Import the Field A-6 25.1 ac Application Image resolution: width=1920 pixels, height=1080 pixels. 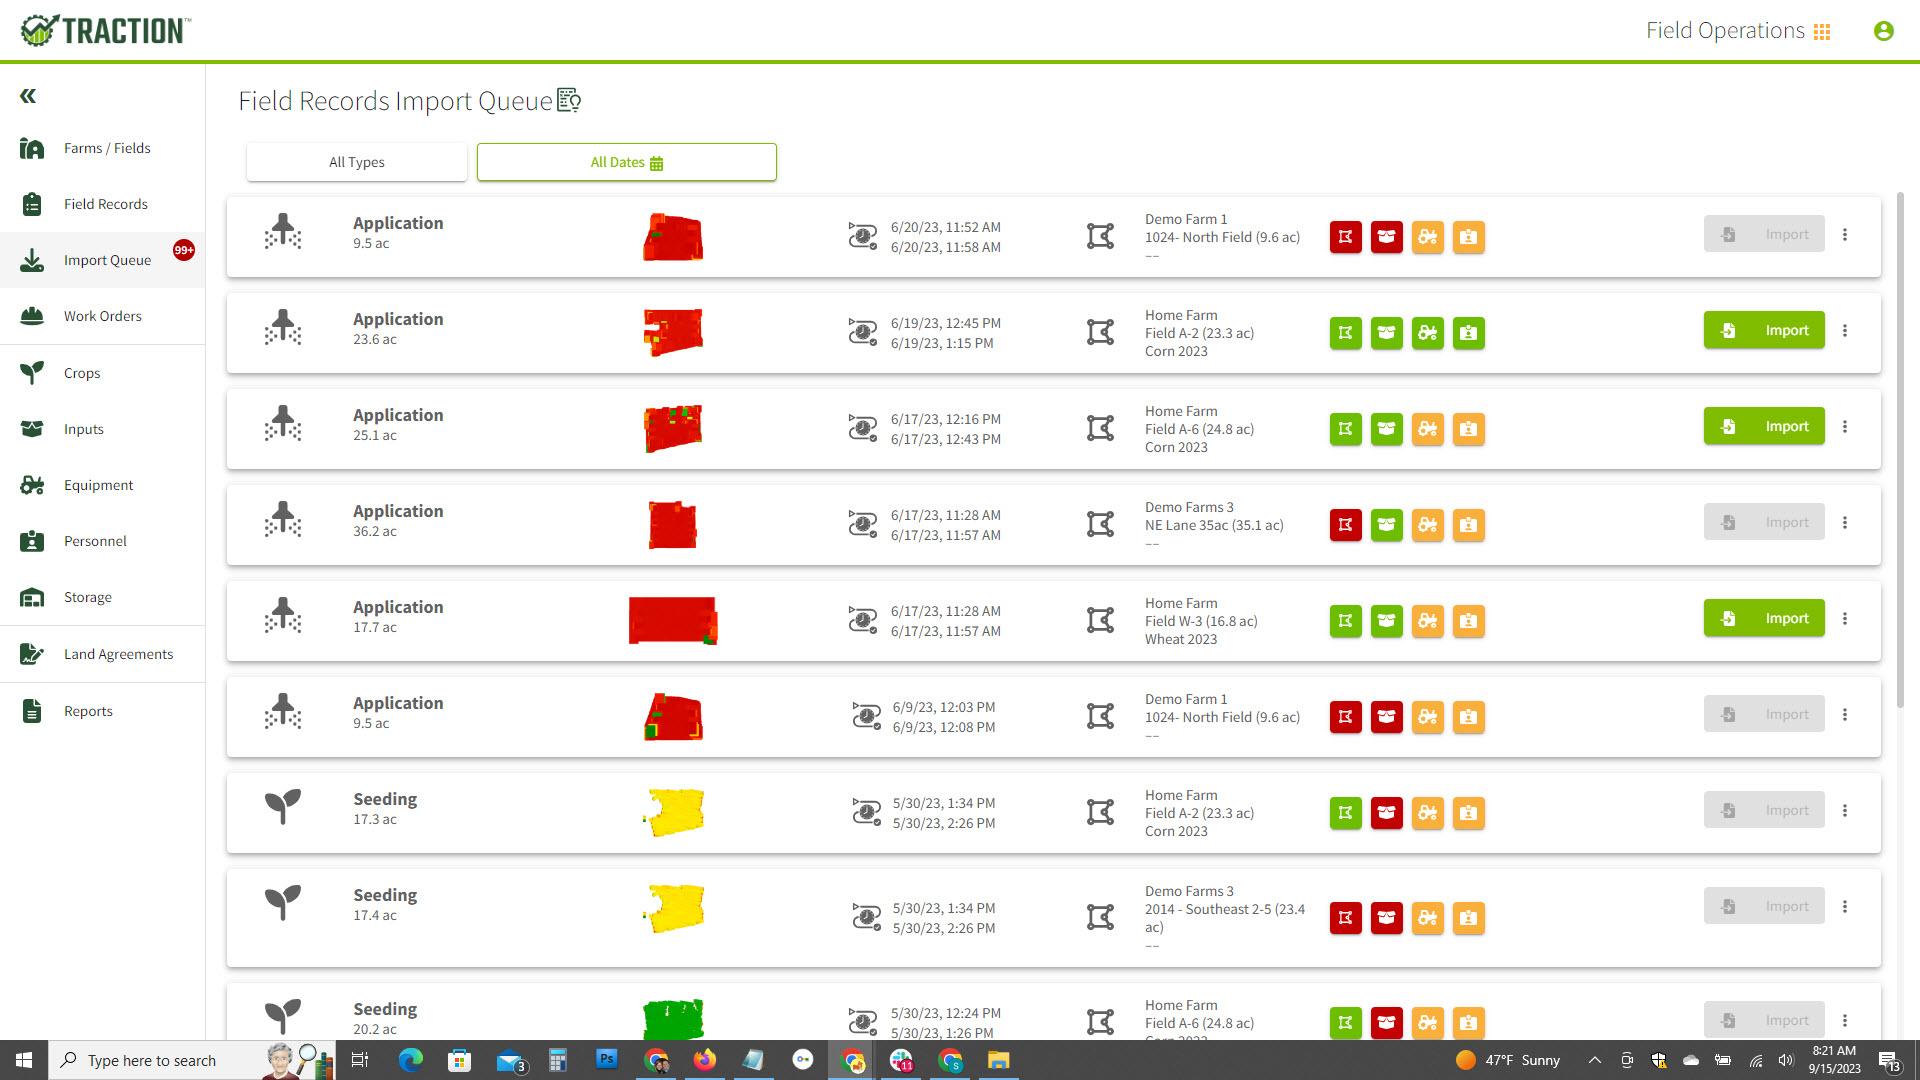click(x=1763, y=427)
